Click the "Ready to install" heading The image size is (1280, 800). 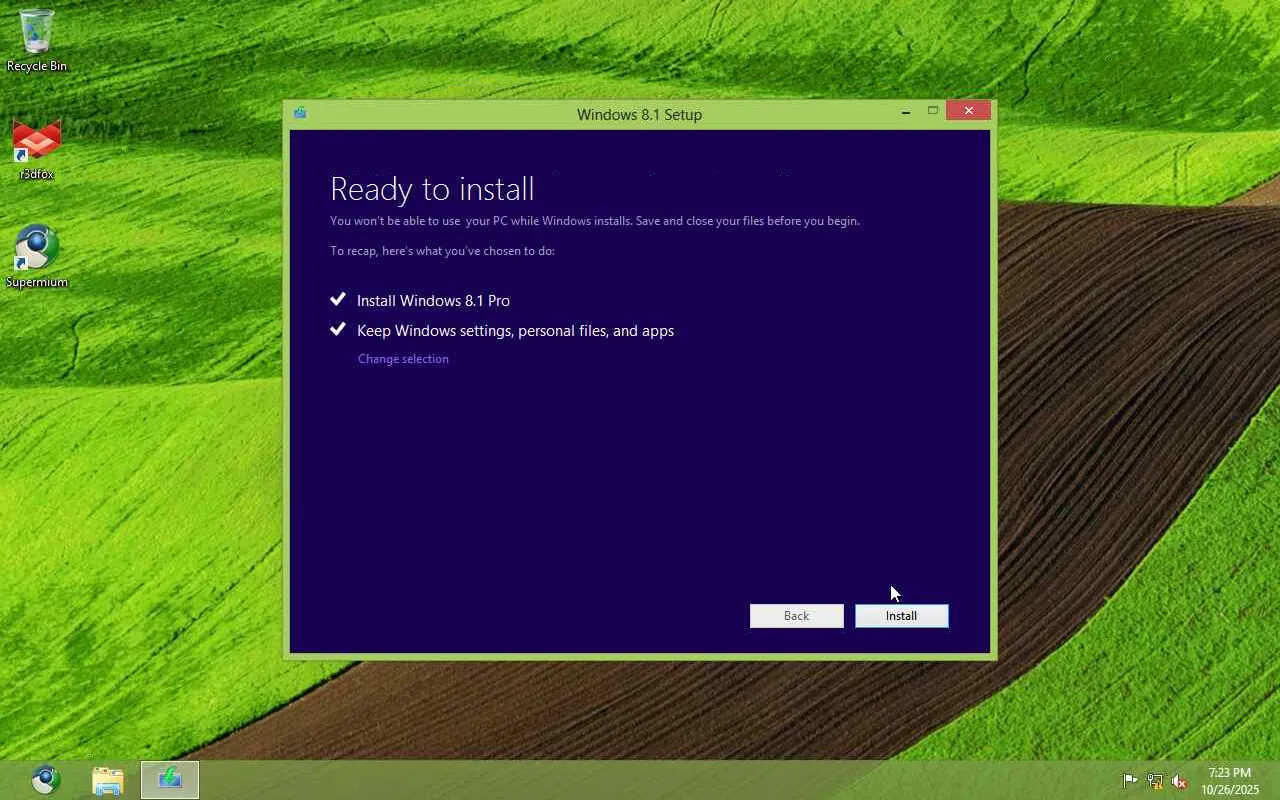tap(432, 189)
